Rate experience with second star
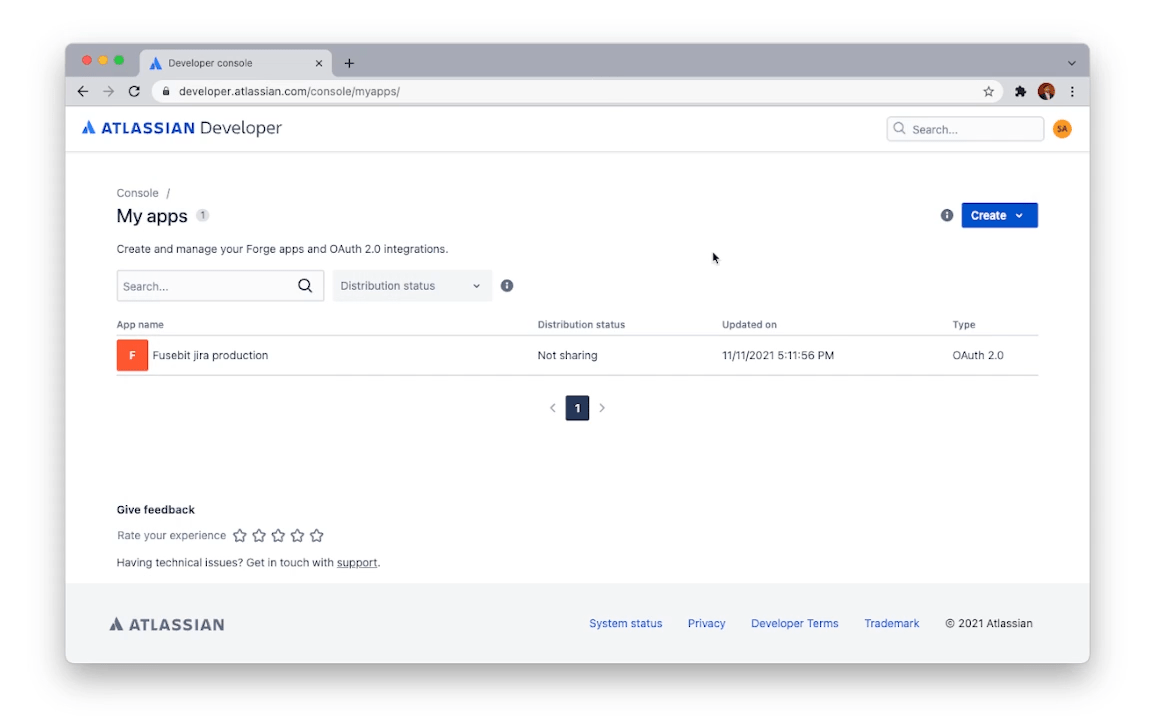This screenshot has height=720, width=1152. tap(259, 536)
